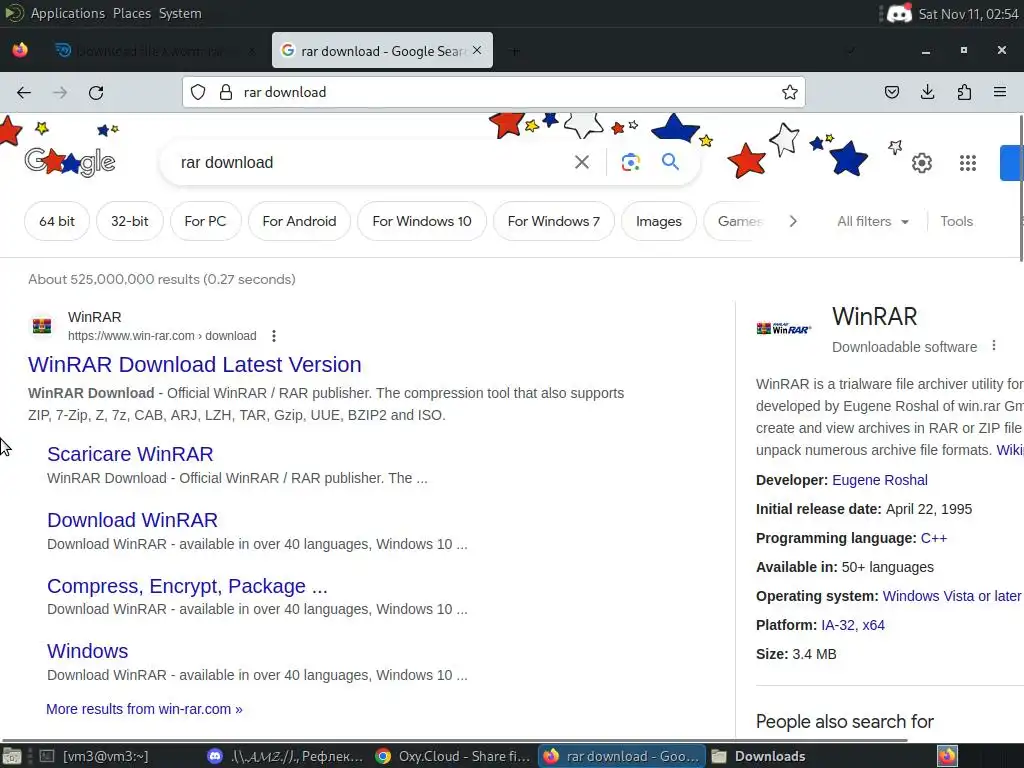This screenshot has height=768, width=1024.
Task: Bookmark this page with the star icon
Action: coord(790,93)
